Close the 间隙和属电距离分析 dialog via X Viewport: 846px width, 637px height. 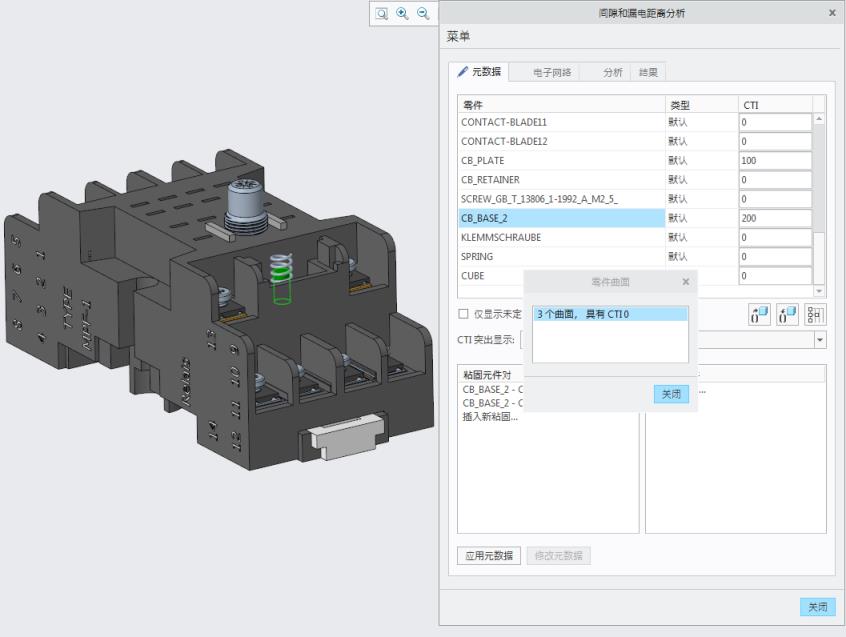tap(832, 13)
